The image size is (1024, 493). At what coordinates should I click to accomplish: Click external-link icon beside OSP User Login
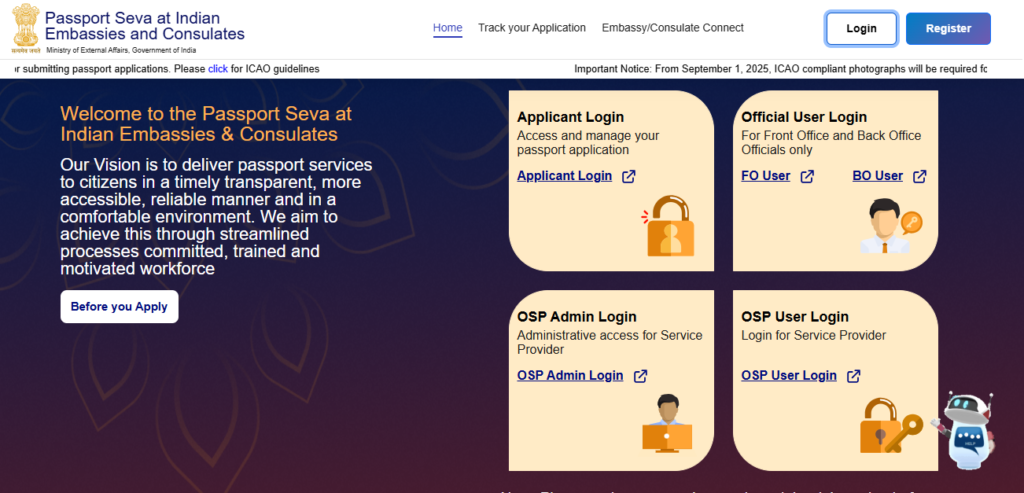854,377
